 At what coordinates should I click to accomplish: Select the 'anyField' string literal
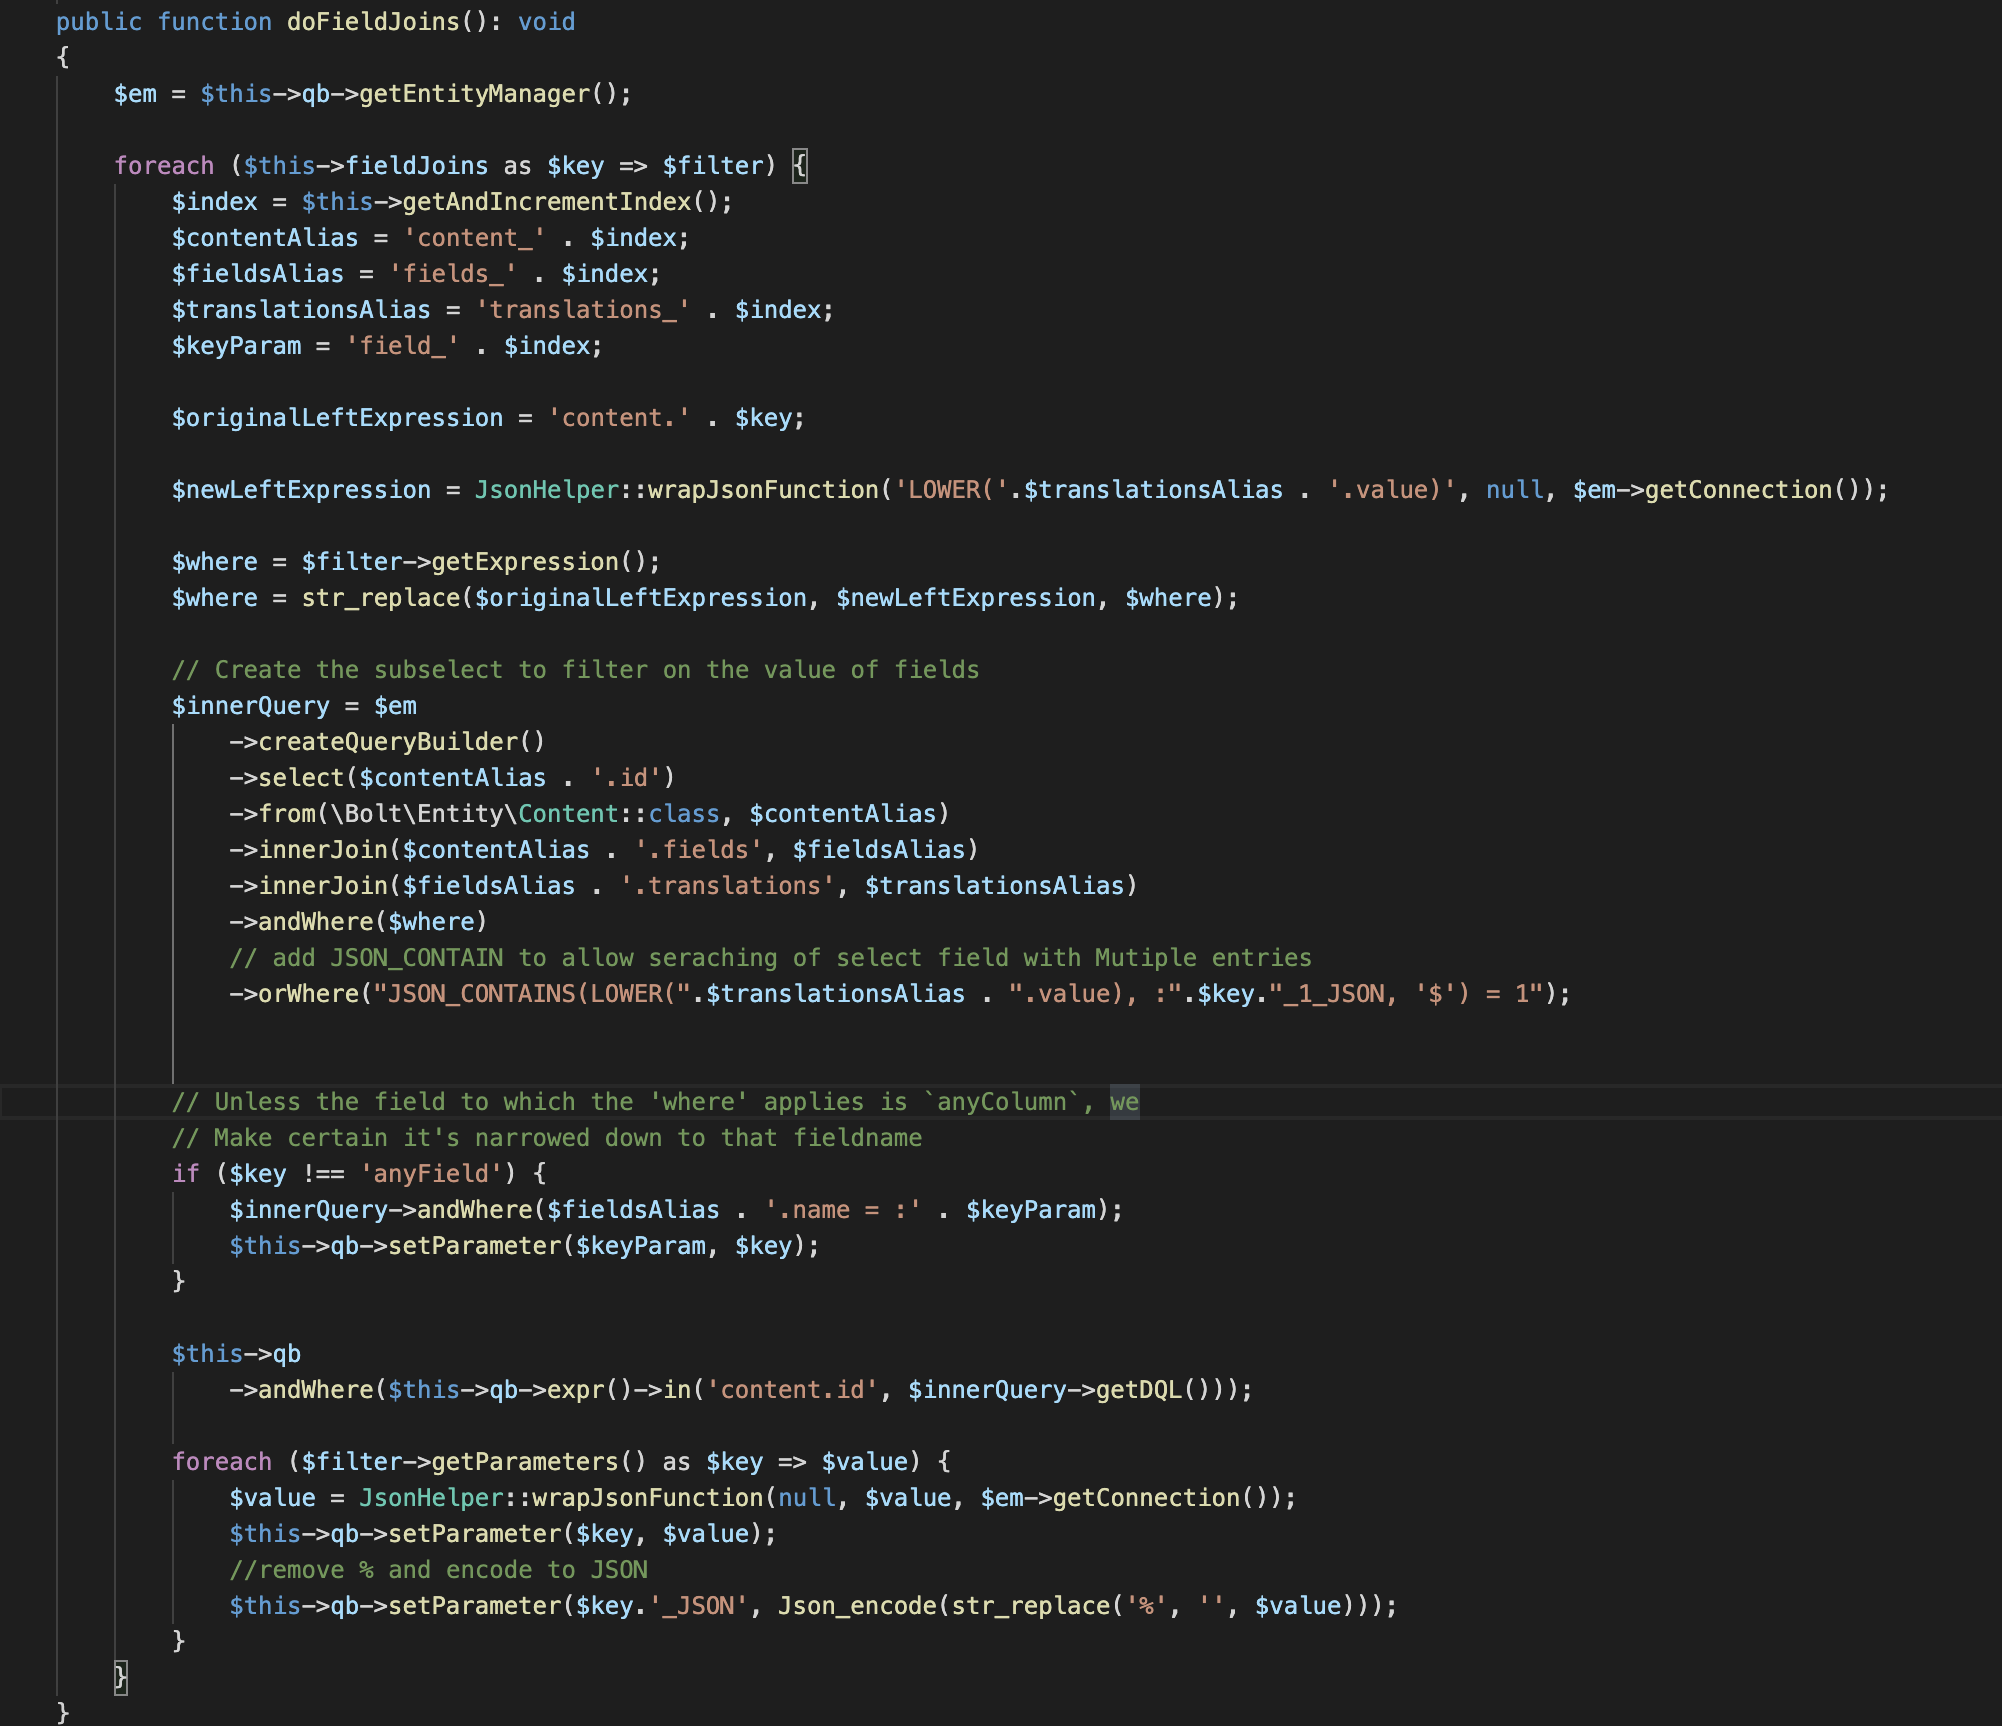pyautogui.click(x=432, y=1172)
